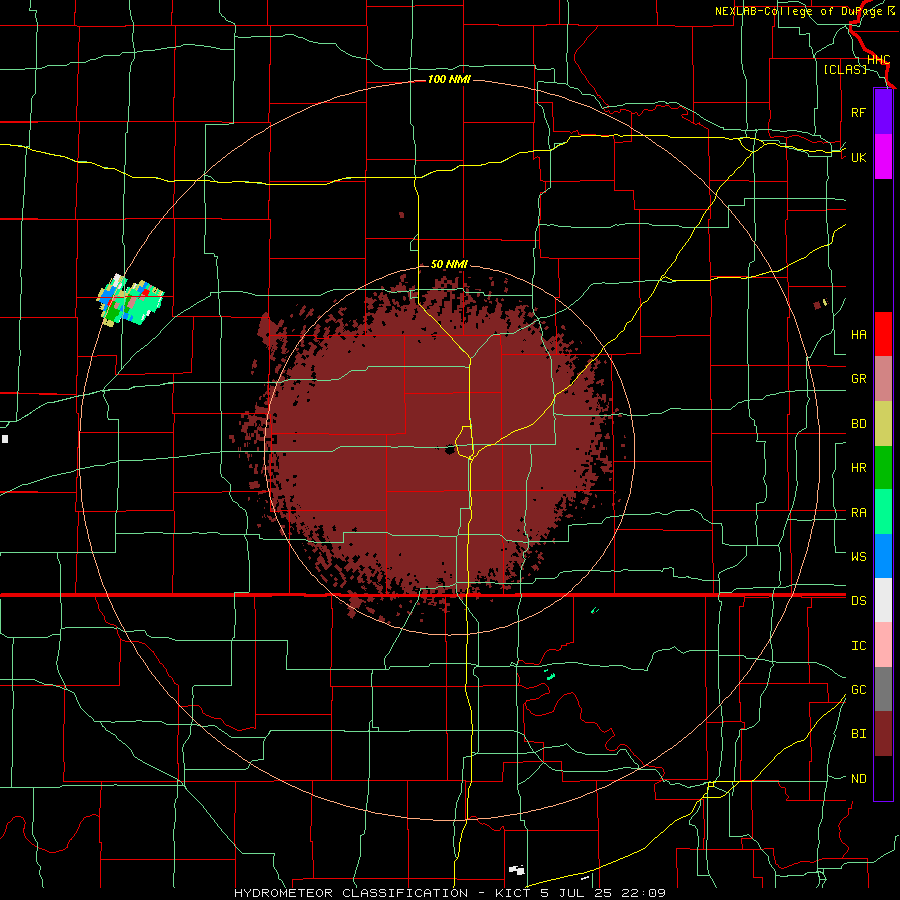900x900 pixels.
Task: Select the WS blue legend swatch
Action: (x=883, y=556)
